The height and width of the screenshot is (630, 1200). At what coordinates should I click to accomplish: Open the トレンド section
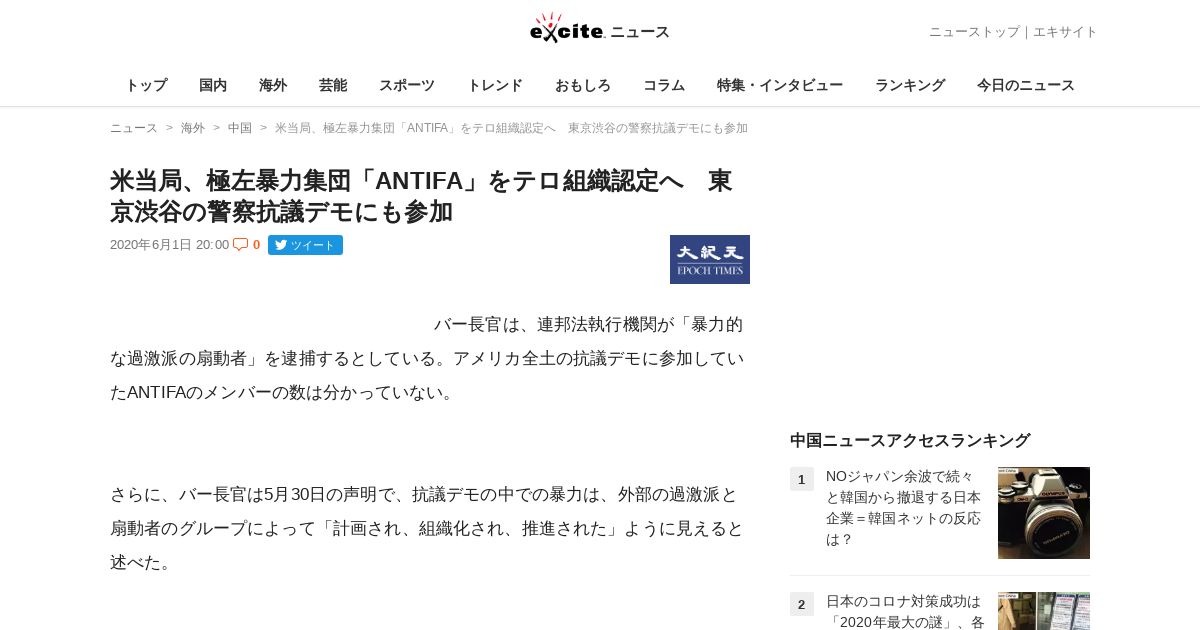point(495,85)
